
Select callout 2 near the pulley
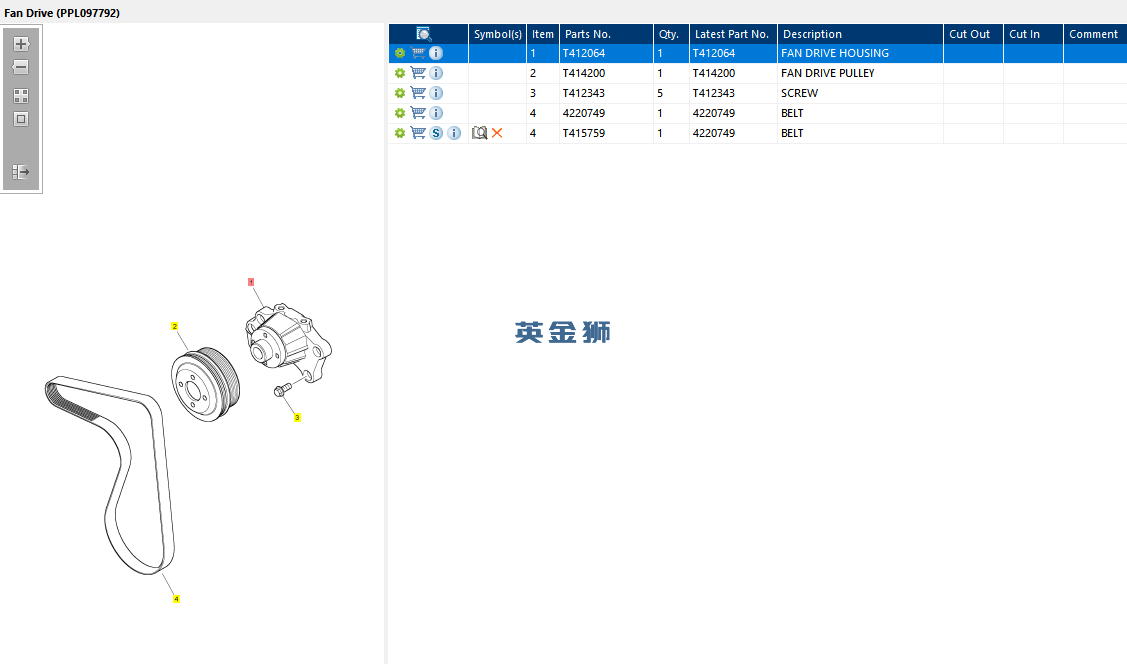pyautogui.click(x=174, y=326)
